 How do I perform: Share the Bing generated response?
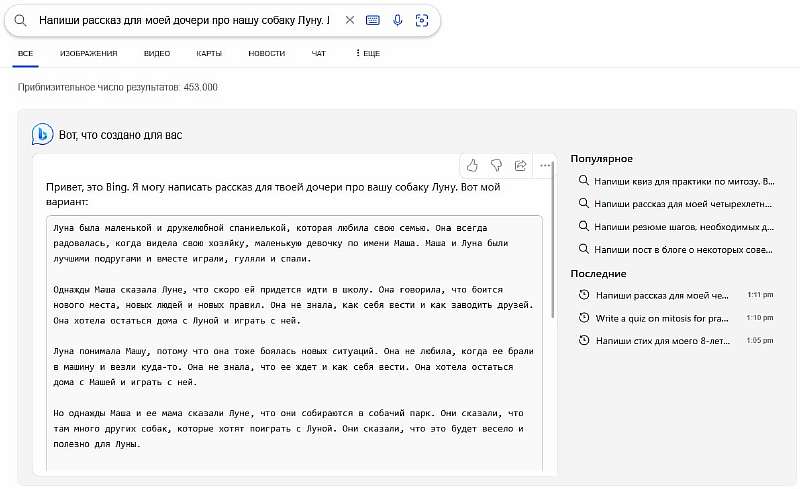click(x=520, y=165)
